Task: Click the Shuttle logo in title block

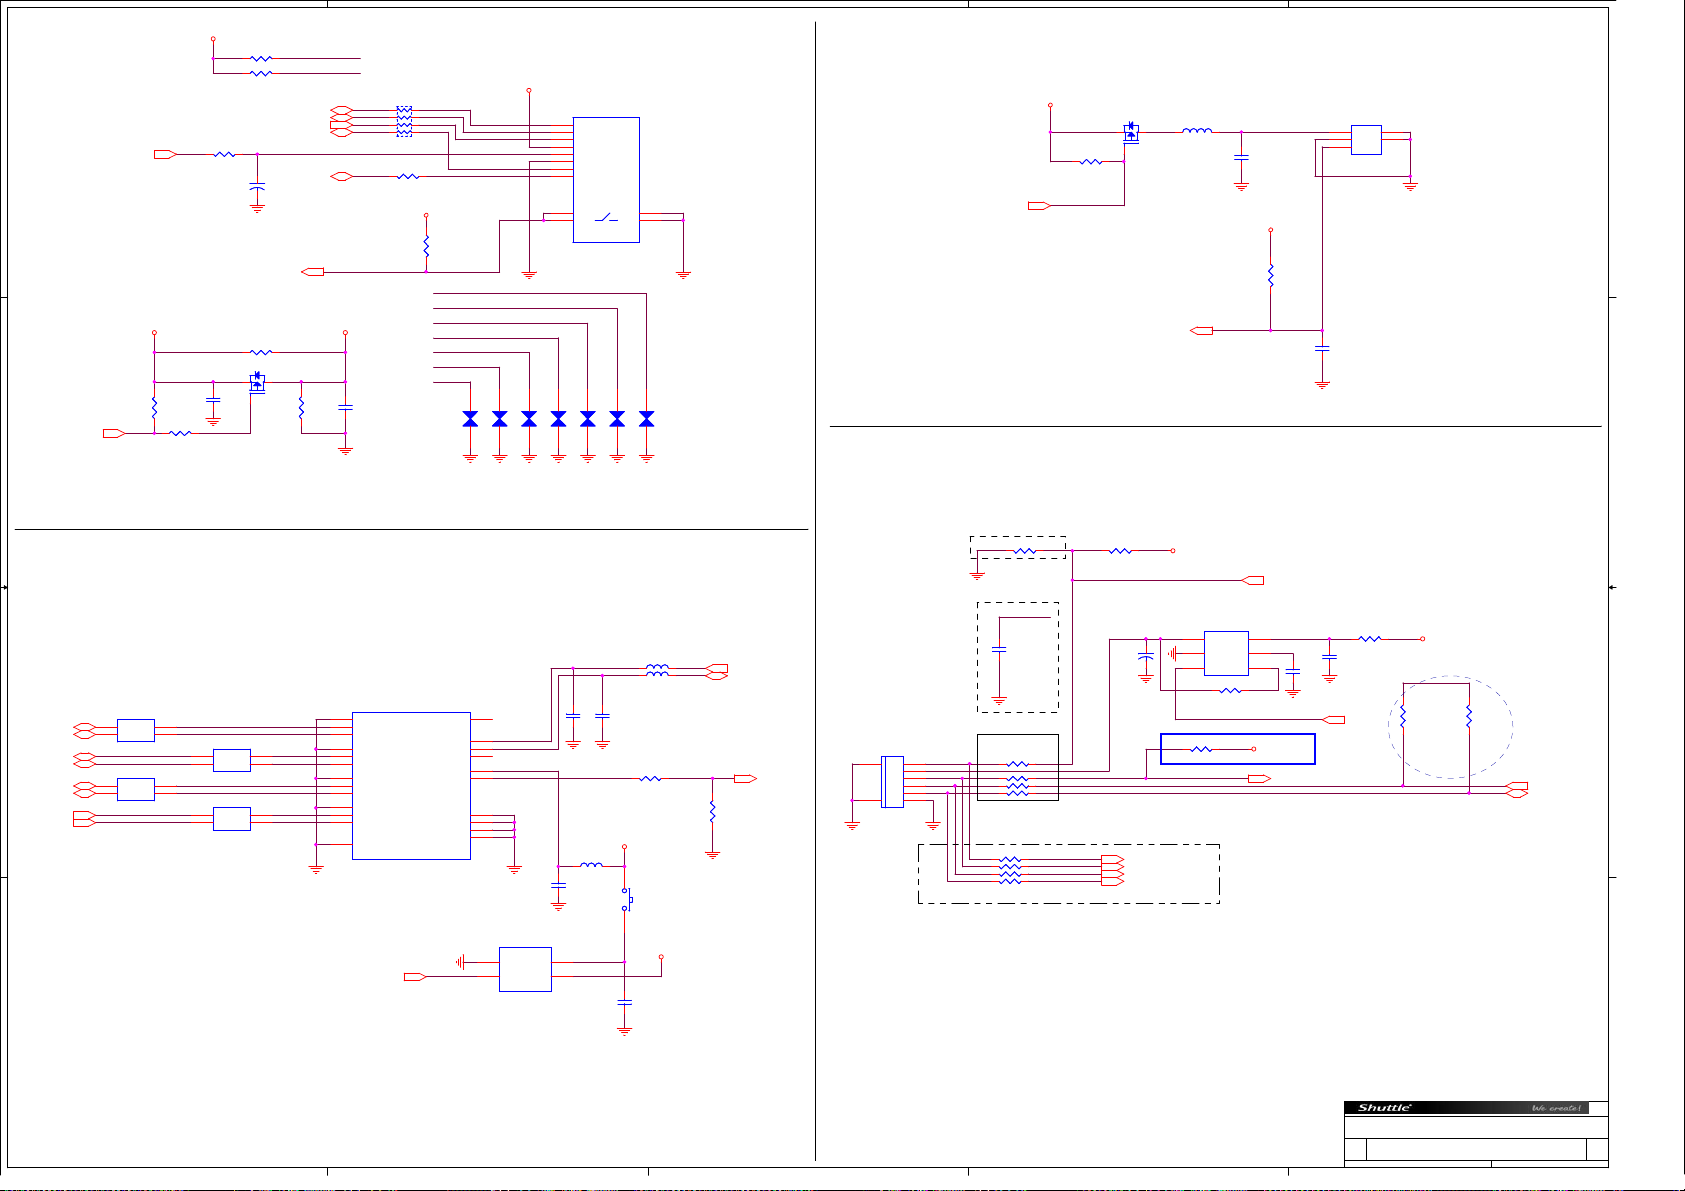Action: [1385, 1108]
